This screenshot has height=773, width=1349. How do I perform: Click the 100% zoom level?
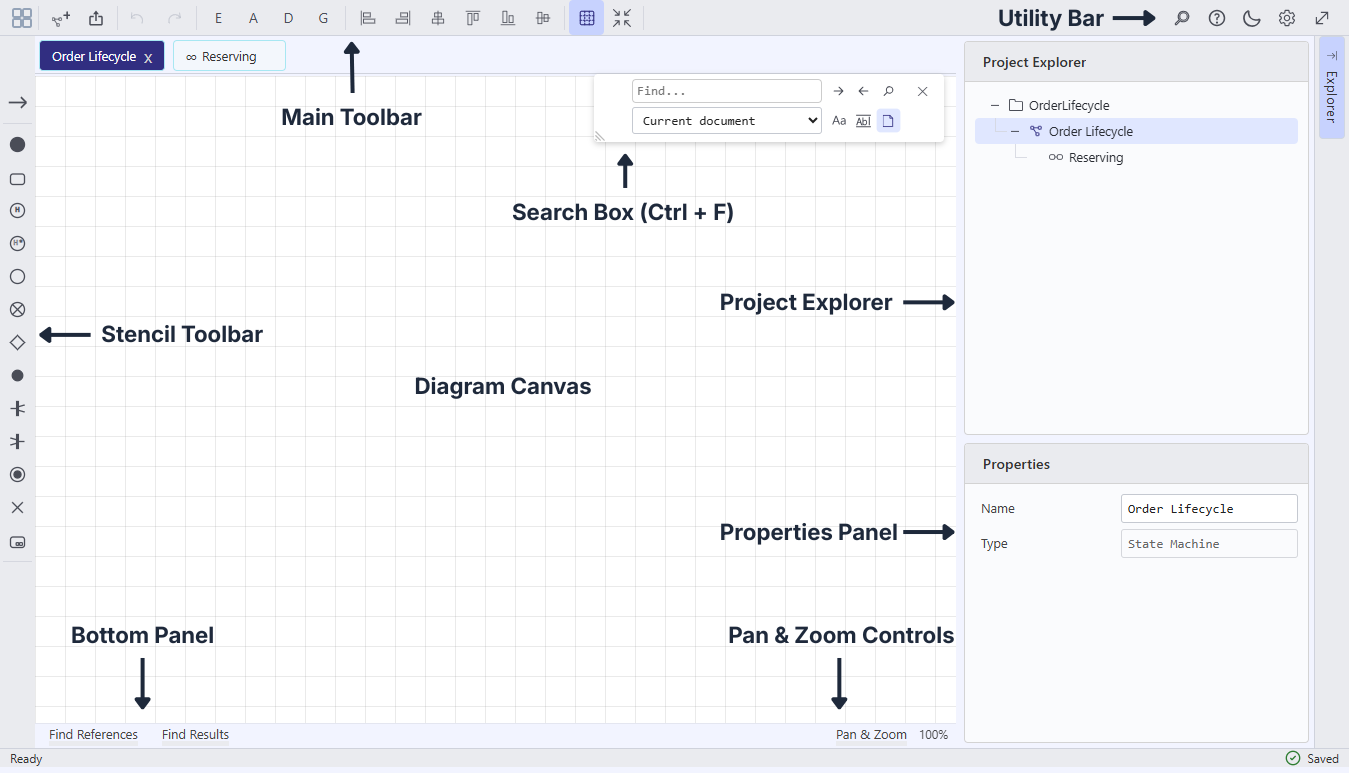pyautogui.click(x=933, y=735)
